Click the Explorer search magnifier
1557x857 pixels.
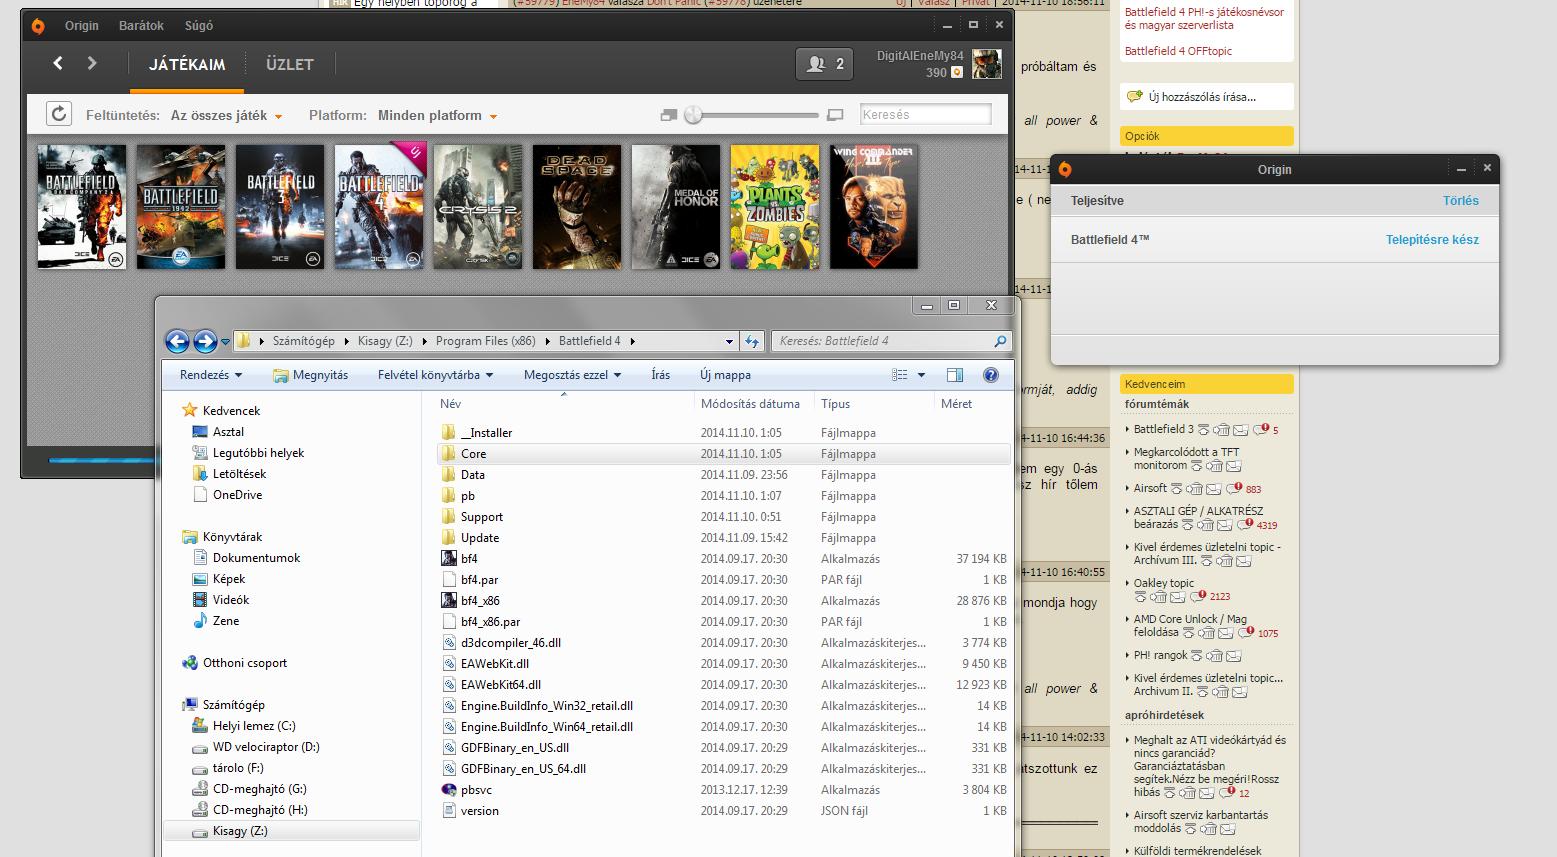click(x=1000, y=341)
